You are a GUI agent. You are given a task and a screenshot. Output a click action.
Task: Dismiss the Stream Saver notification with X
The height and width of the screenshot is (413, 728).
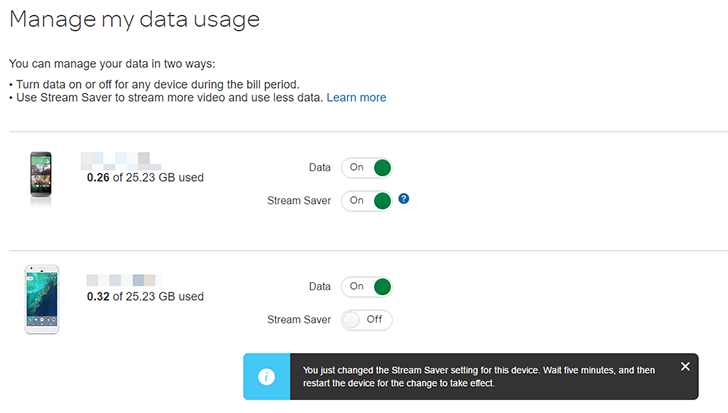(x=685, y=366)
